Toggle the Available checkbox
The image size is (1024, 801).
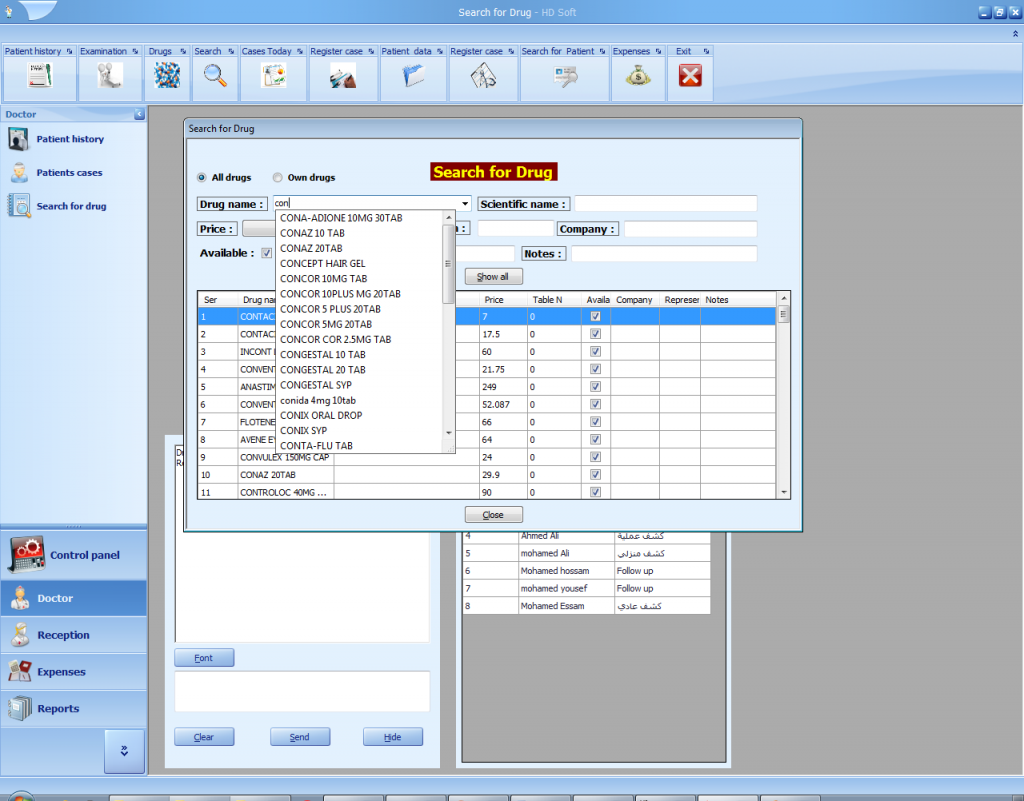pos(266,253)
